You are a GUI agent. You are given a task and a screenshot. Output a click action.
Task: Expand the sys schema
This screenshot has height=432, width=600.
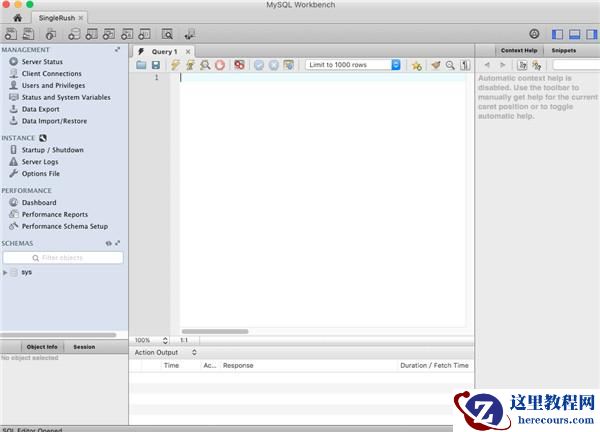click(x=5, y=272)
